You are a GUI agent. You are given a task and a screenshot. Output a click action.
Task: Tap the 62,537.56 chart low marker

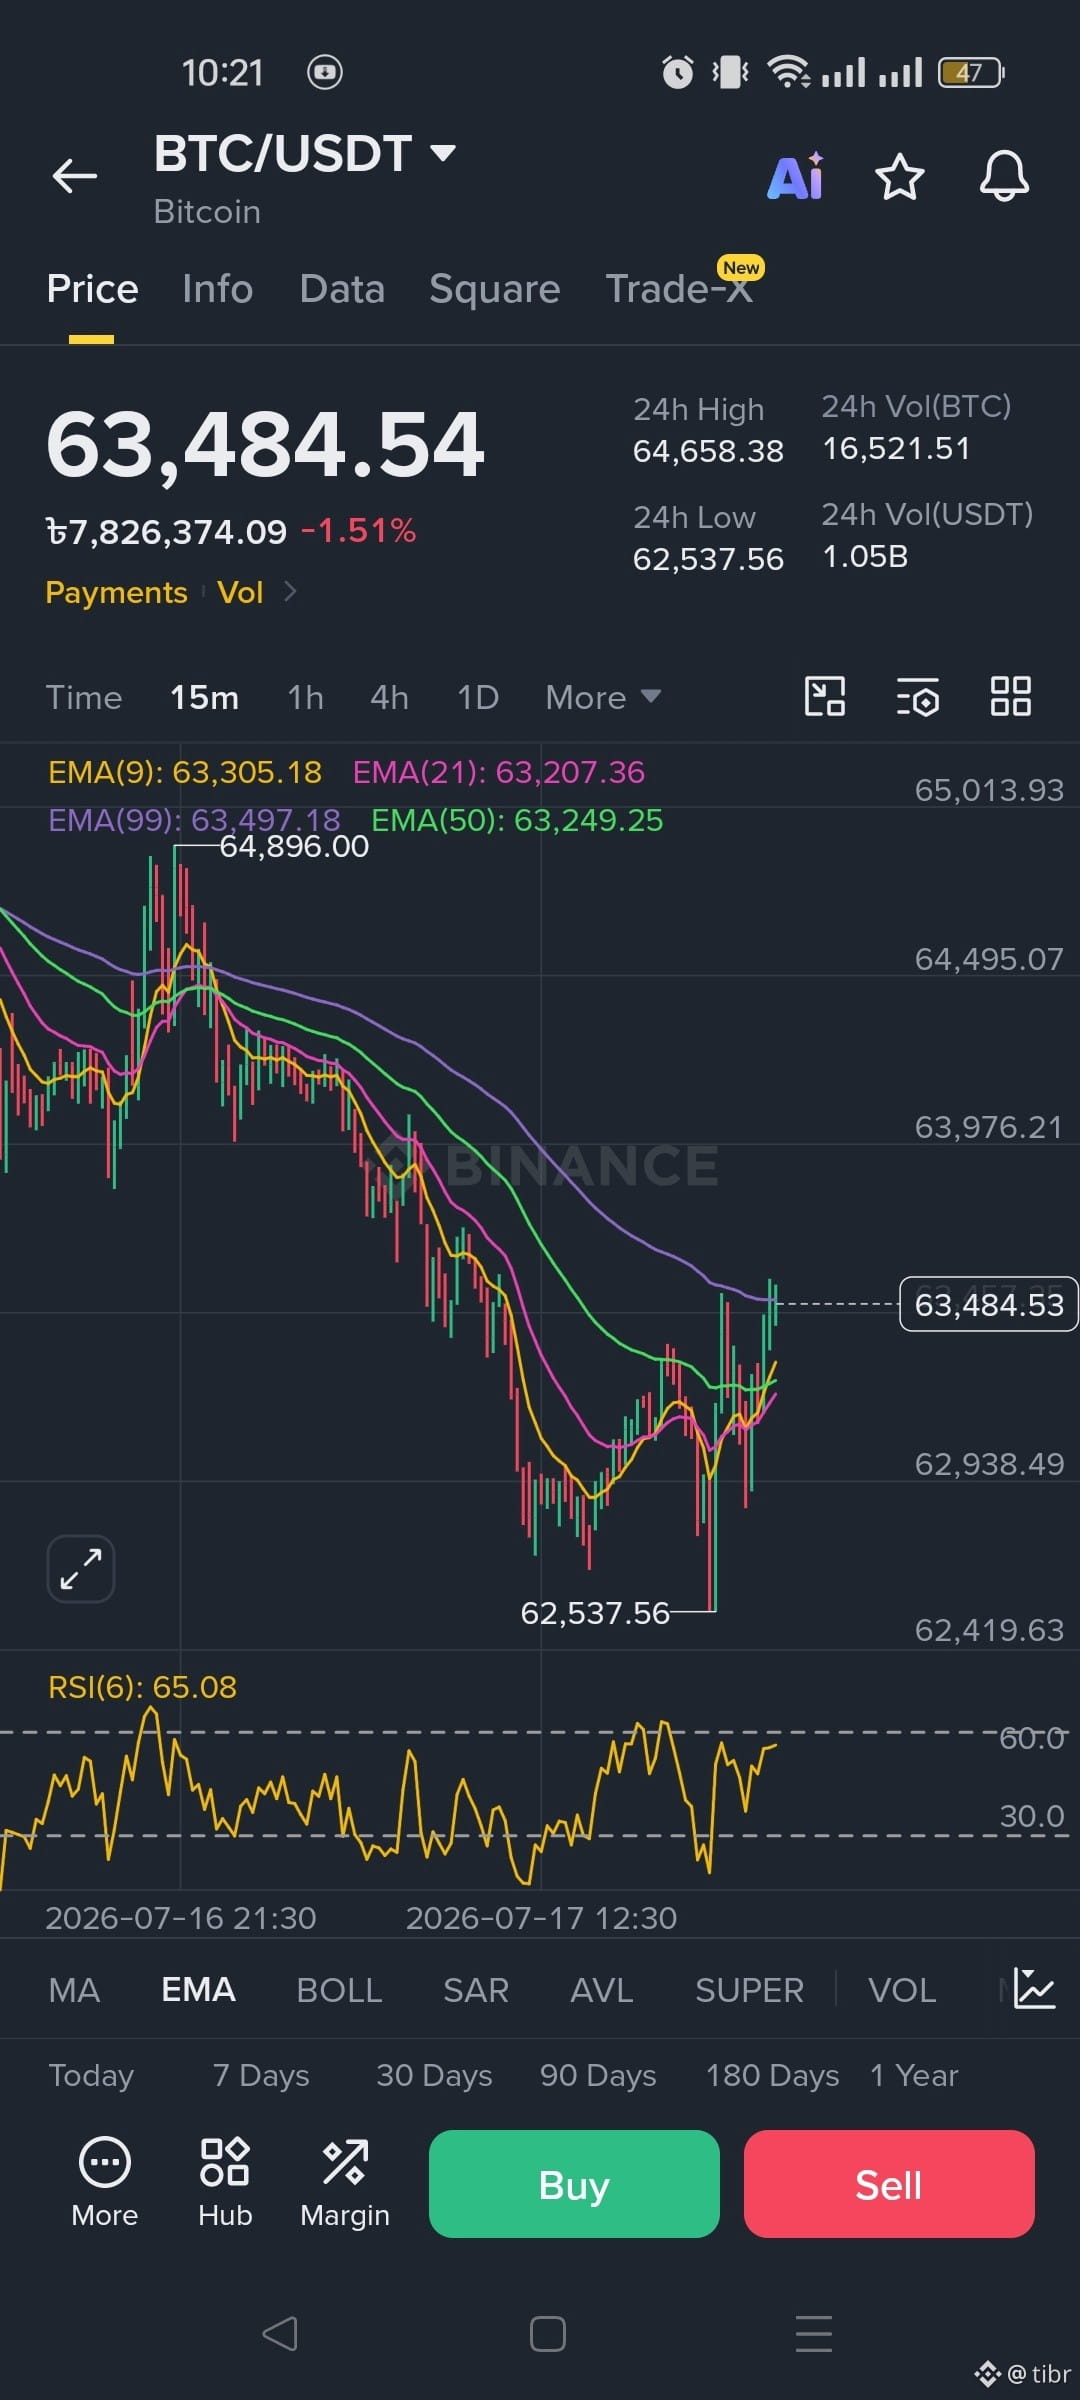[x=595, y=1613]
